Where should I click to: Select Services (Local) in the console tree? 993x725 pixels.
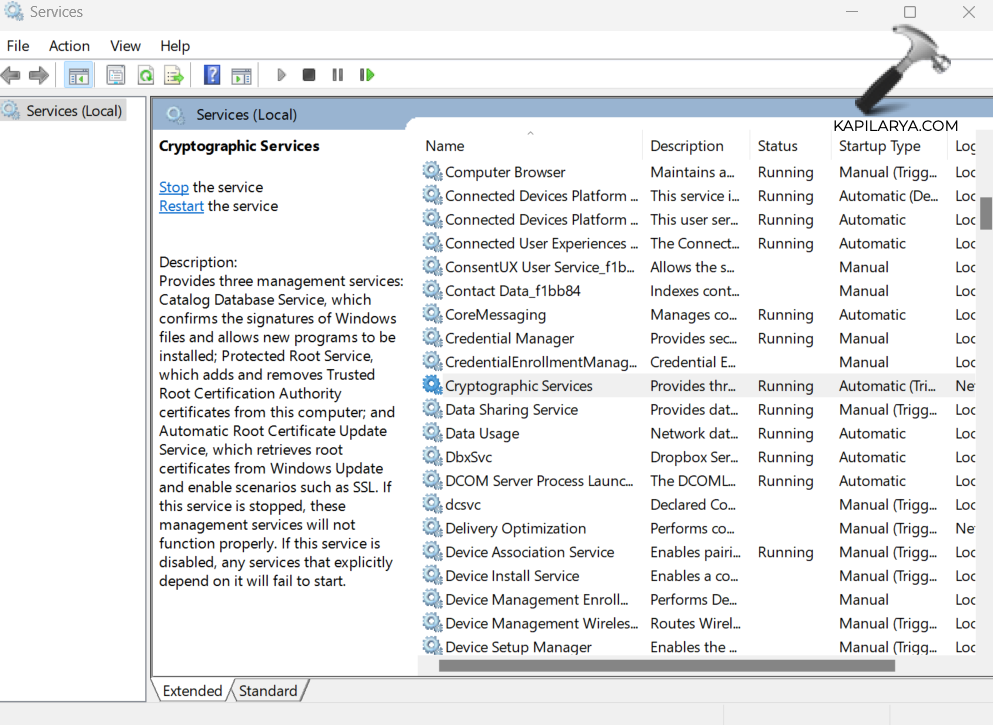(73, 111)
